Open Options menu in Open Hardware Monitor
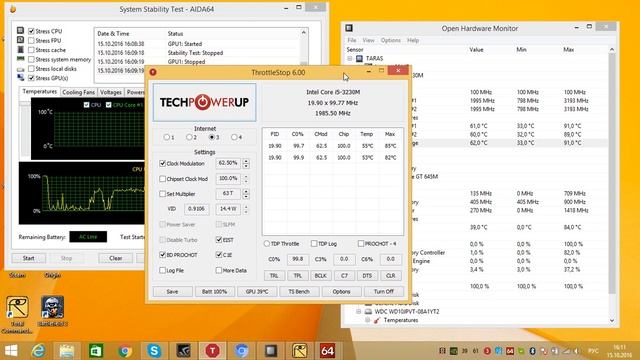 point(391,40)
